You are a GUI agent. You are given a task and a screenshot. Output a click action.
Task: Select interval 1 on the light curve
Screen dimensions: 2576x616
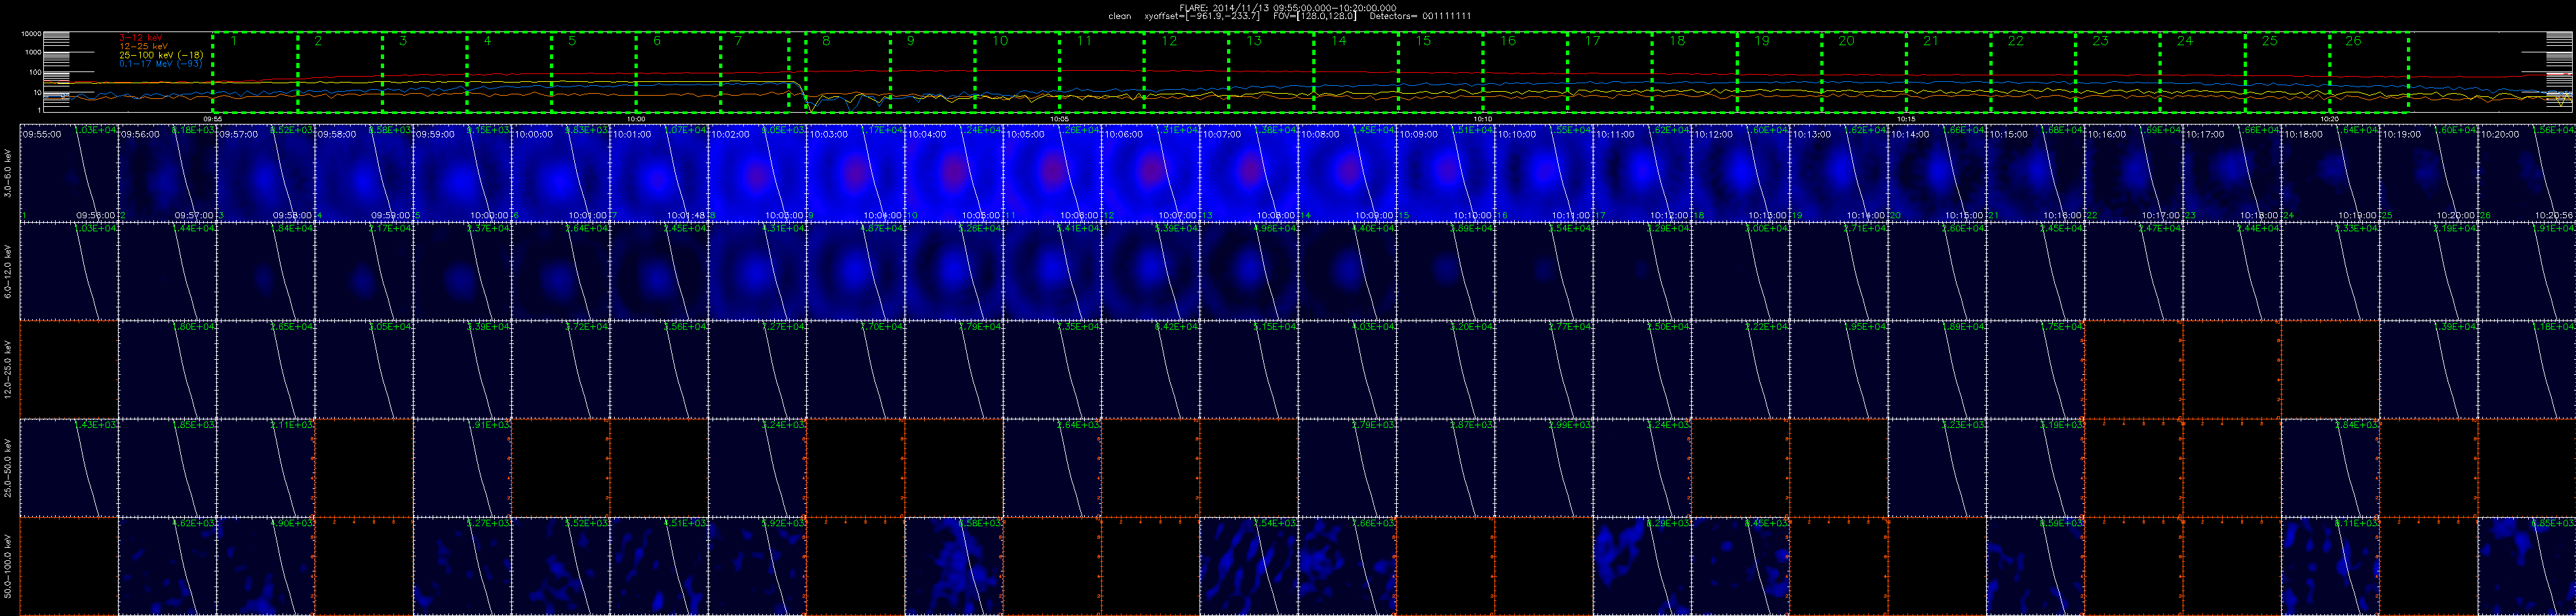(255, 72)
